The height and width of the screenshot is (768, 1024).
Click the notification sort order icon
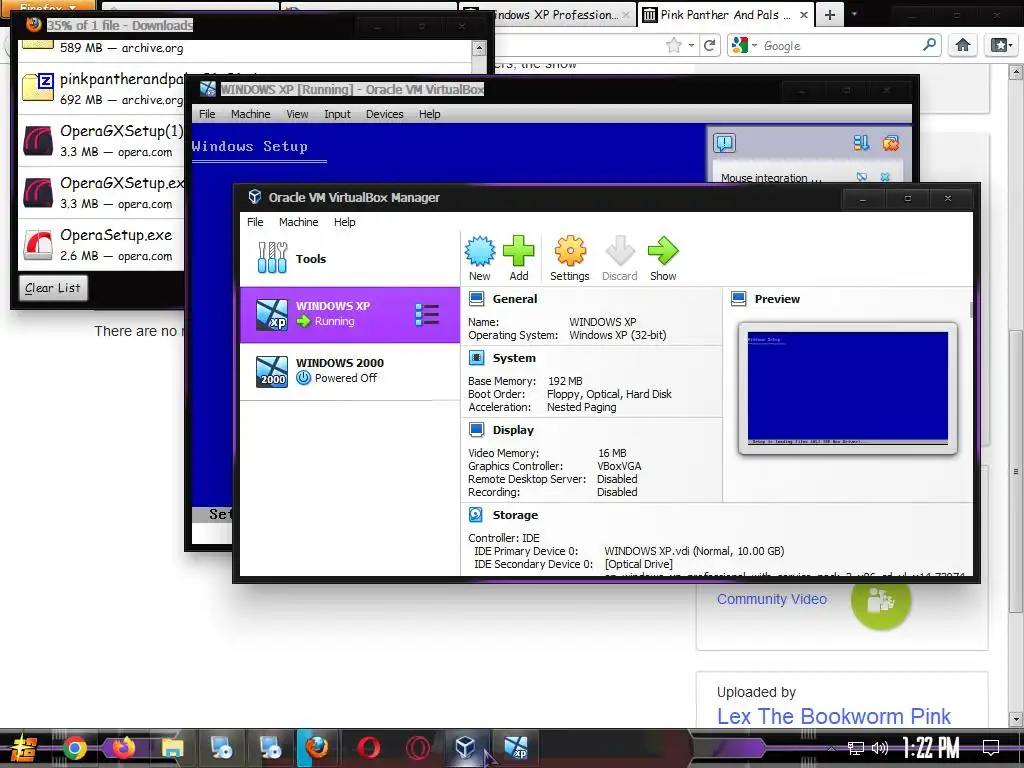[x=861, y=143]
